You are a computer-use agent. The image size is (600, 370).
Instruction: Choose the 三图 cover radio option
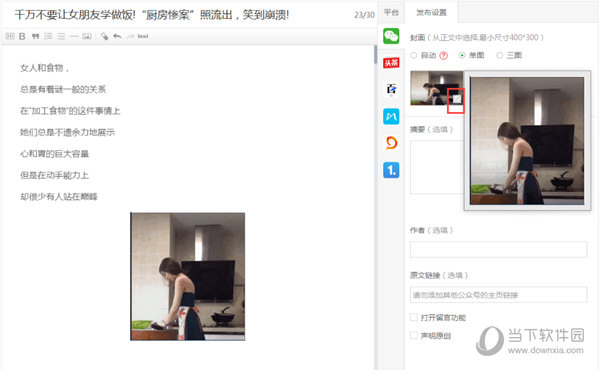500,55
